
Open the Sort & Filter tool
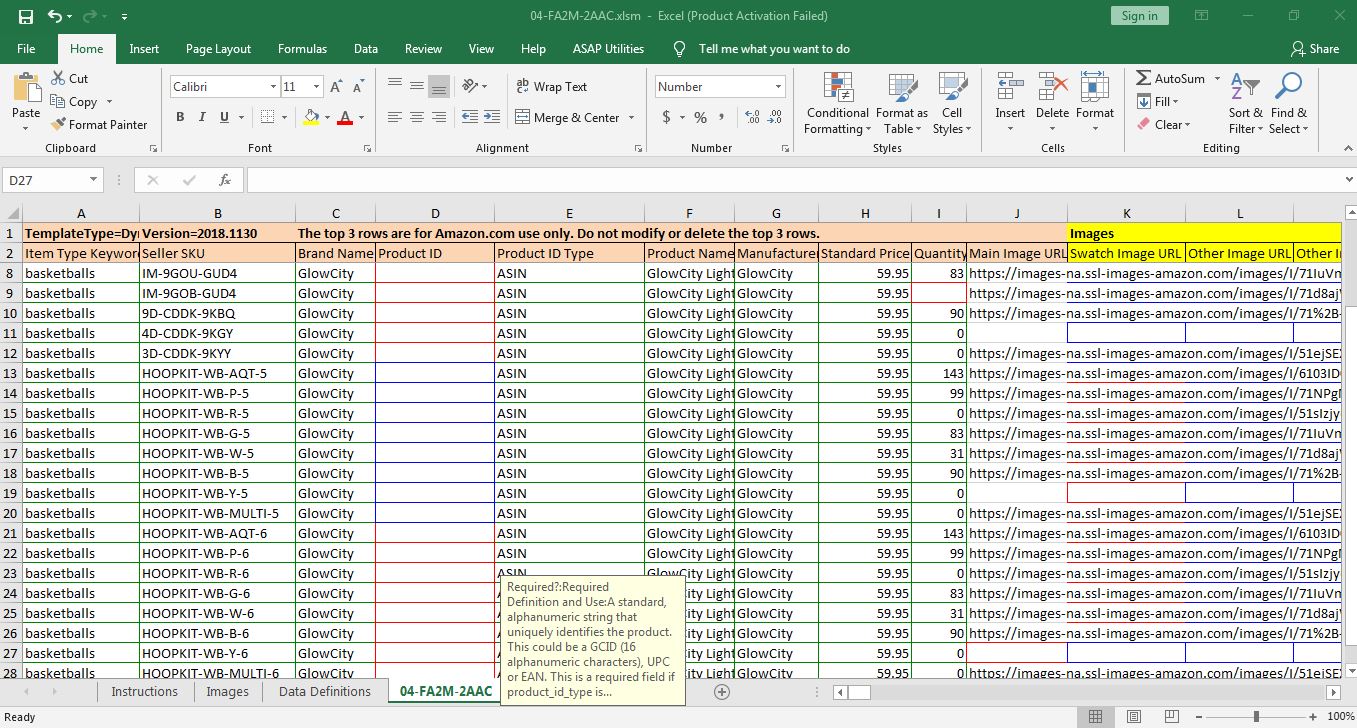click(x=1245, y=88)
